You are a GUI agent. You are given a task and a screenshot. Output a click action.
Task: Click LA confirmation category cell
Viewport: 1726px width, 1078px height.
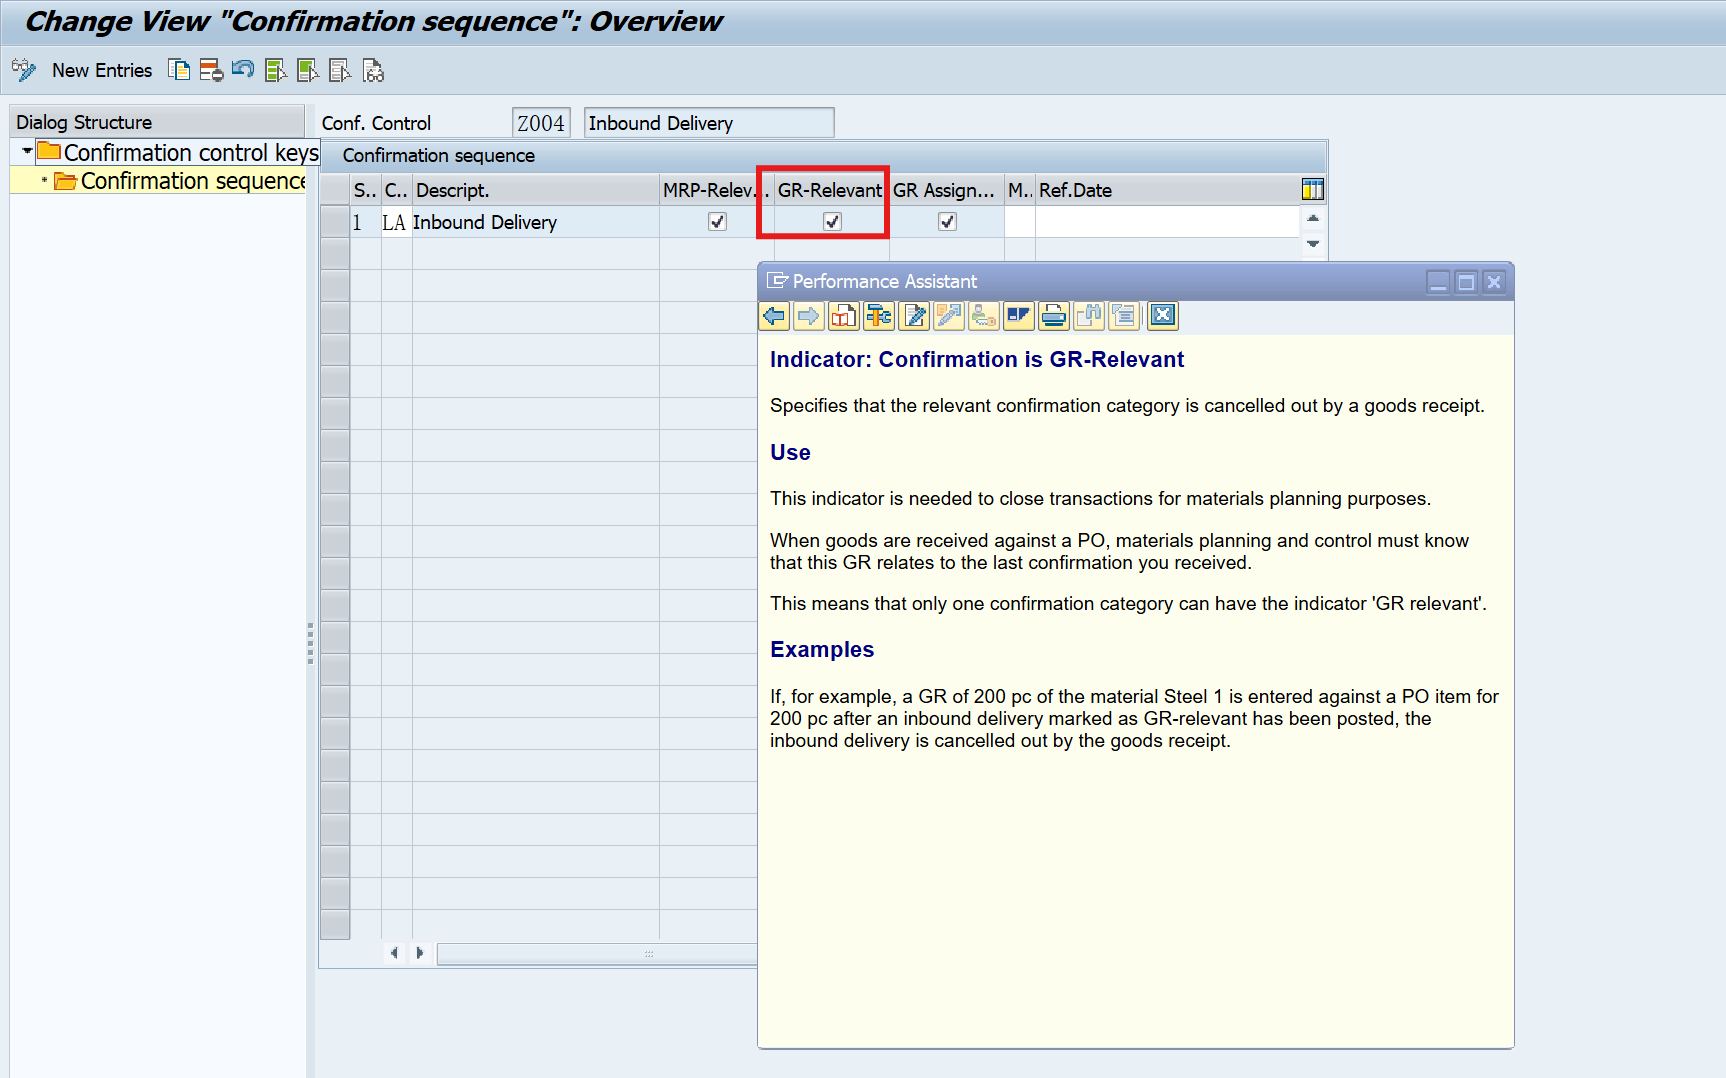point(395,222)
